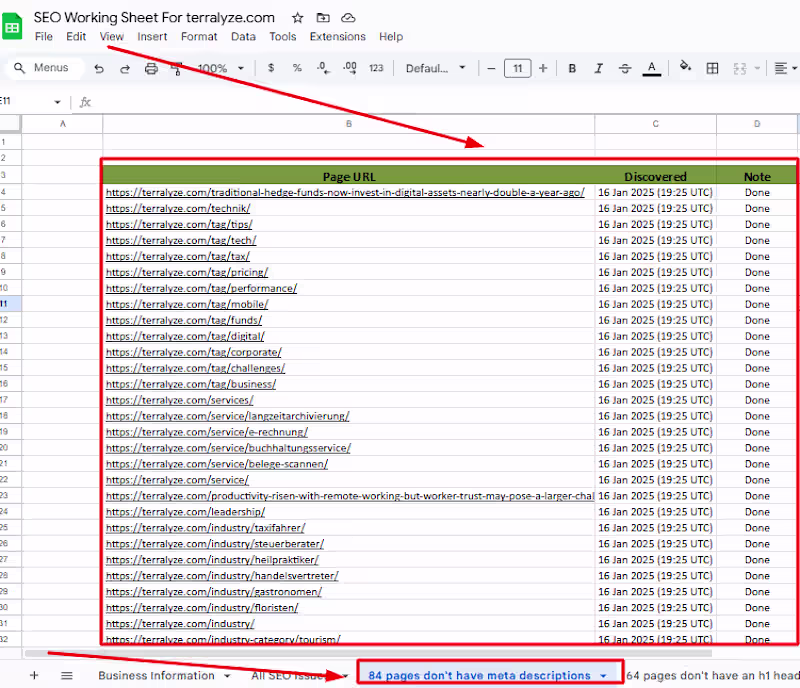Increase font size with plus
Screen dimensions: 800x688
tap(543, 68)
